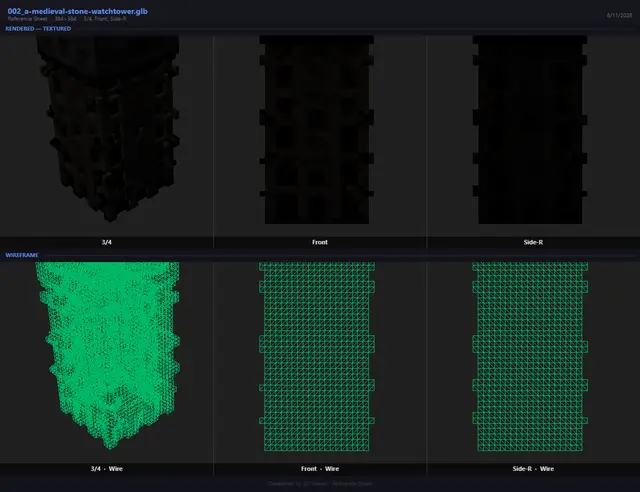Open the Front wireframe view thumbnail
The width and height of the screenshot is (640, 492).
(320, 362)
